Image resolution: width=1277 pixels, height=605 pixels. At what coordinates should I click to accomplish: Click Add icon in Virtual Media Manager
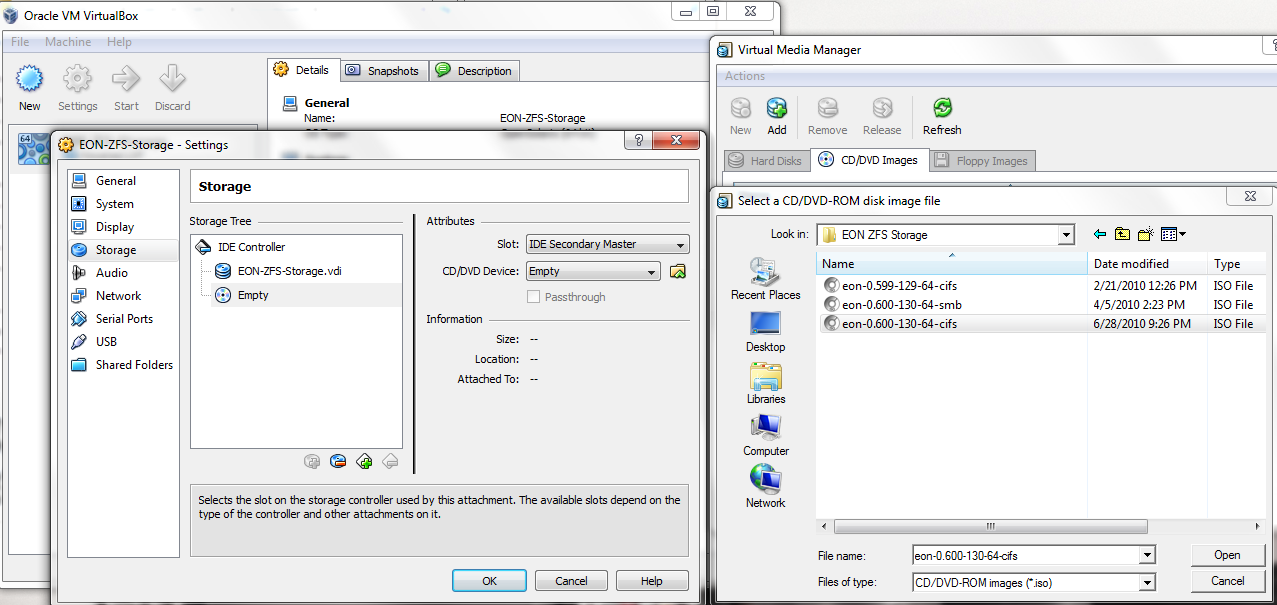[x=777, y=108]
